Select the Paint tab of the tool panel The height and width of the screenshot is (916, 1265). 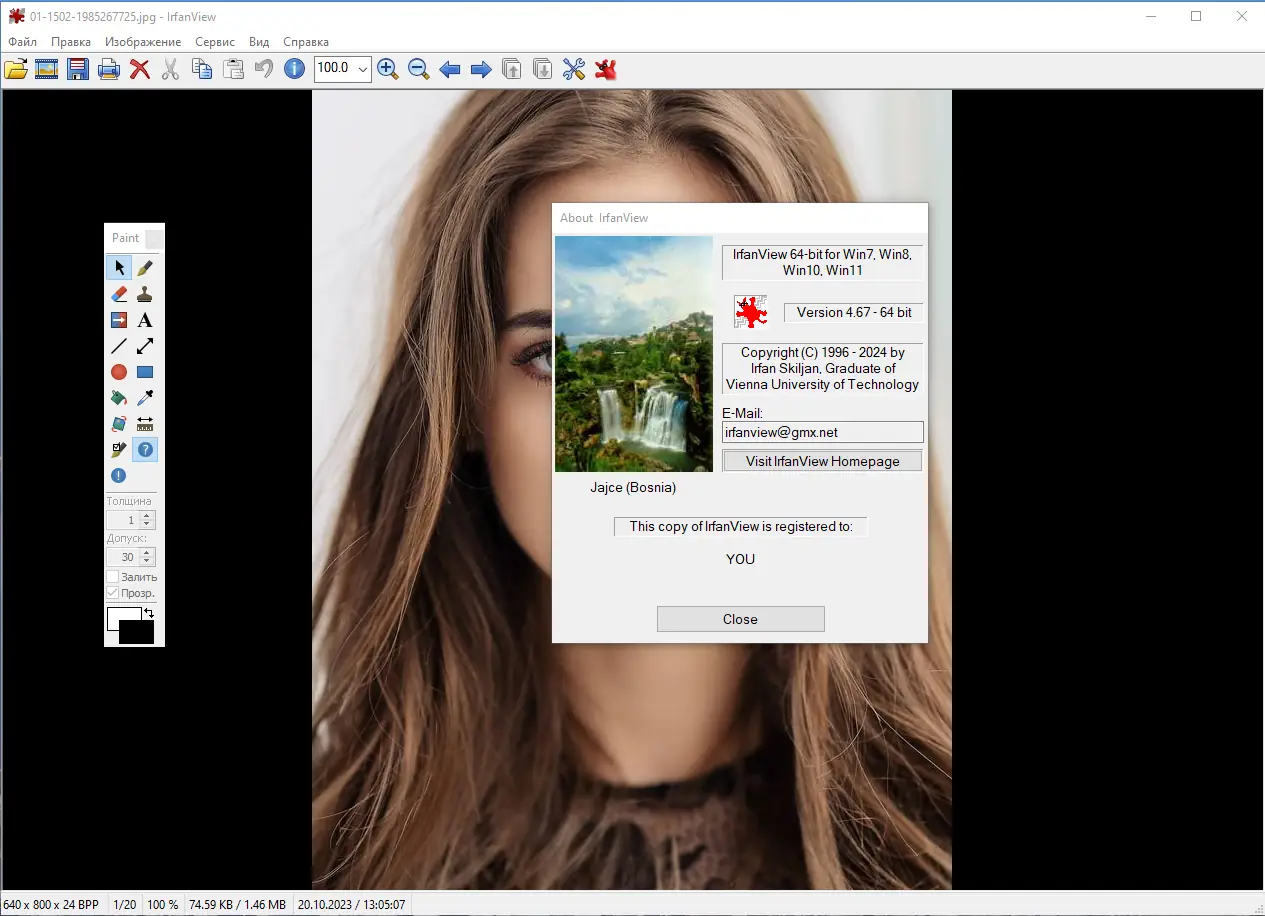point(125,238)
